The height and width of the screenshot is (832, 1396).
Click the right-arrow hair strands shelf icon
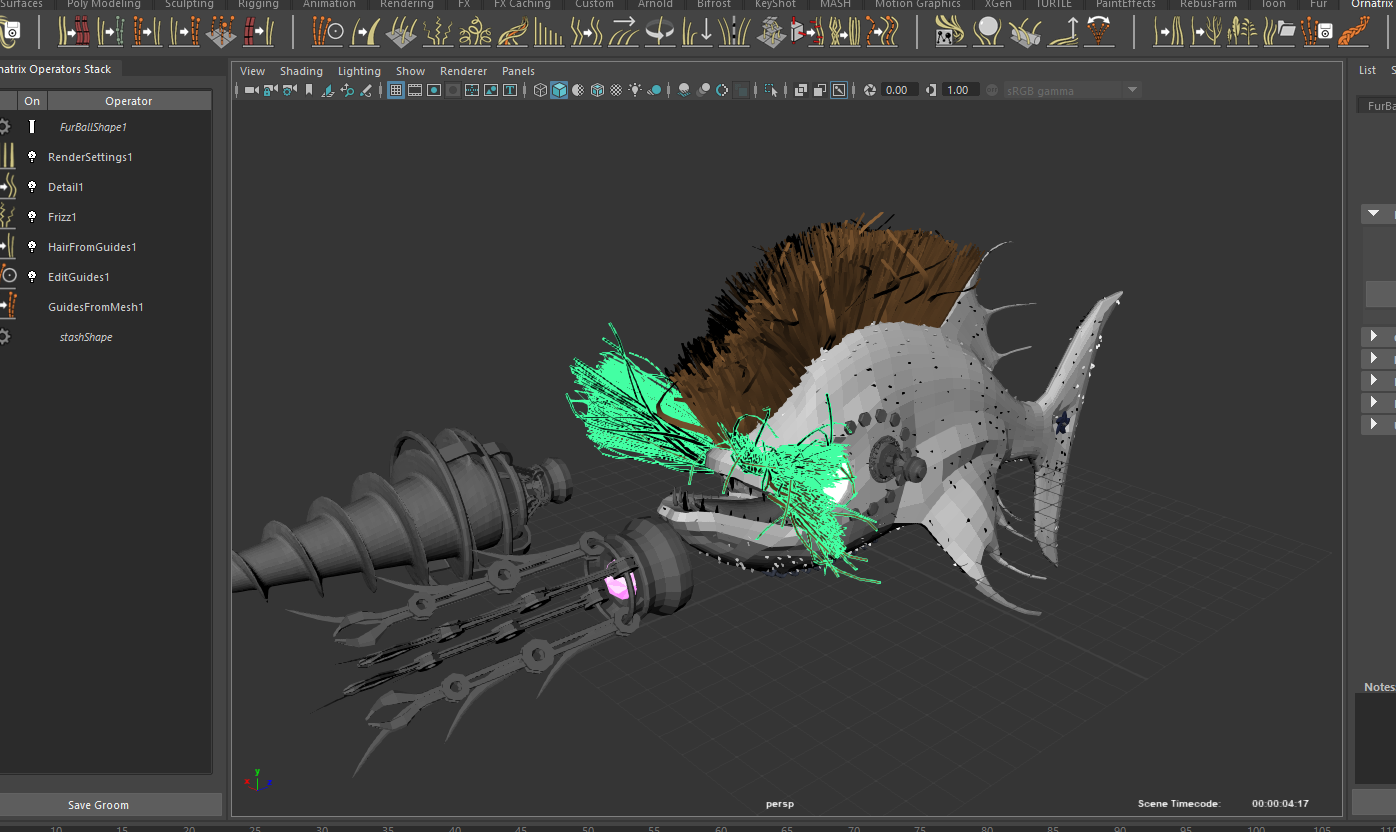pos(624,32)
